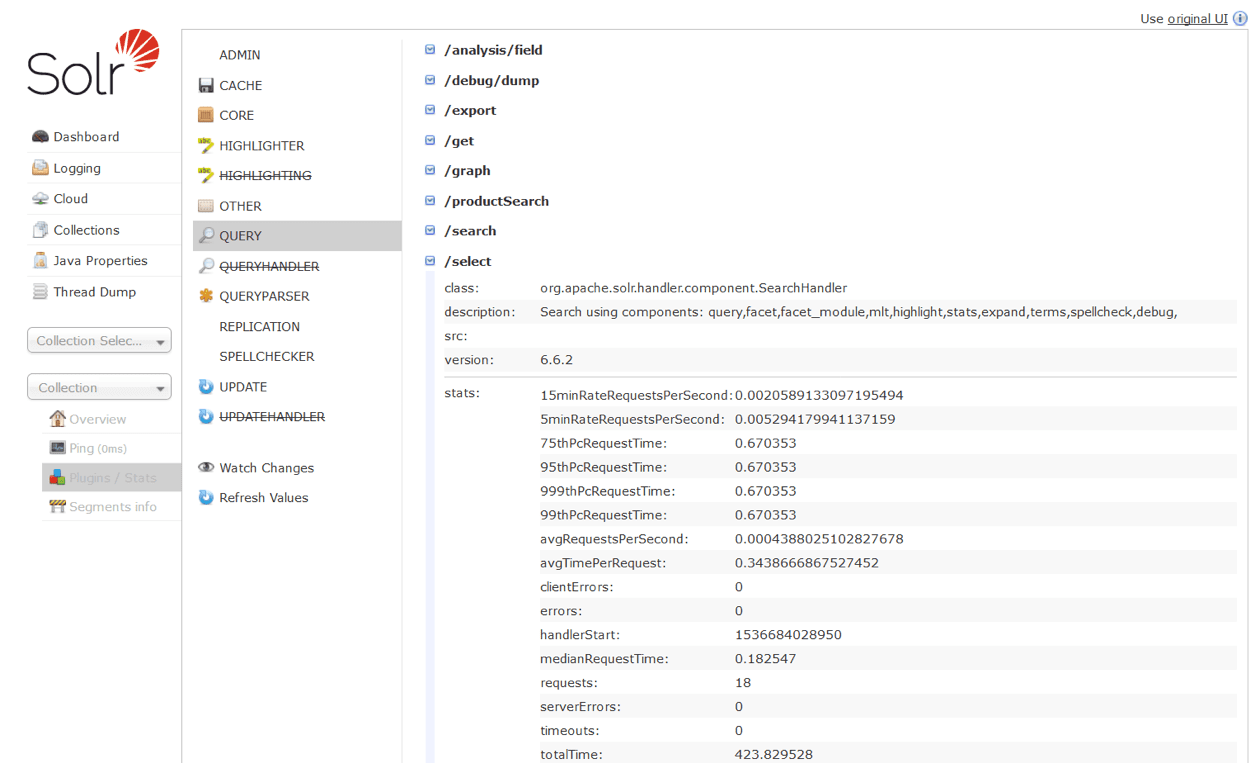The height and width of the screenshot is (763, 1249).
Task: Open the Cloud section
Action: pyautogui.click(x=71, y=199)
